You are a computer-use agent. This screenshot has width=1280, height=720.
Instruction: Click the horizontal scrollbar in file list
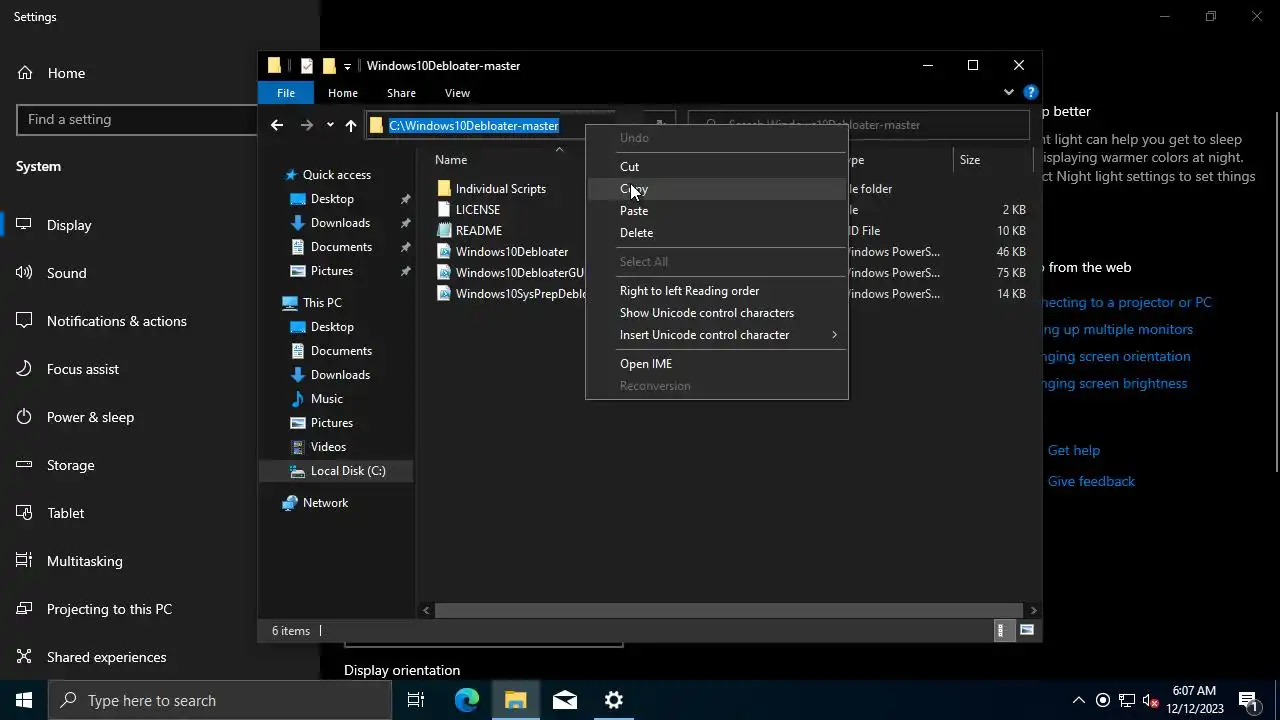pyautogui.click(x=727, y=610)
